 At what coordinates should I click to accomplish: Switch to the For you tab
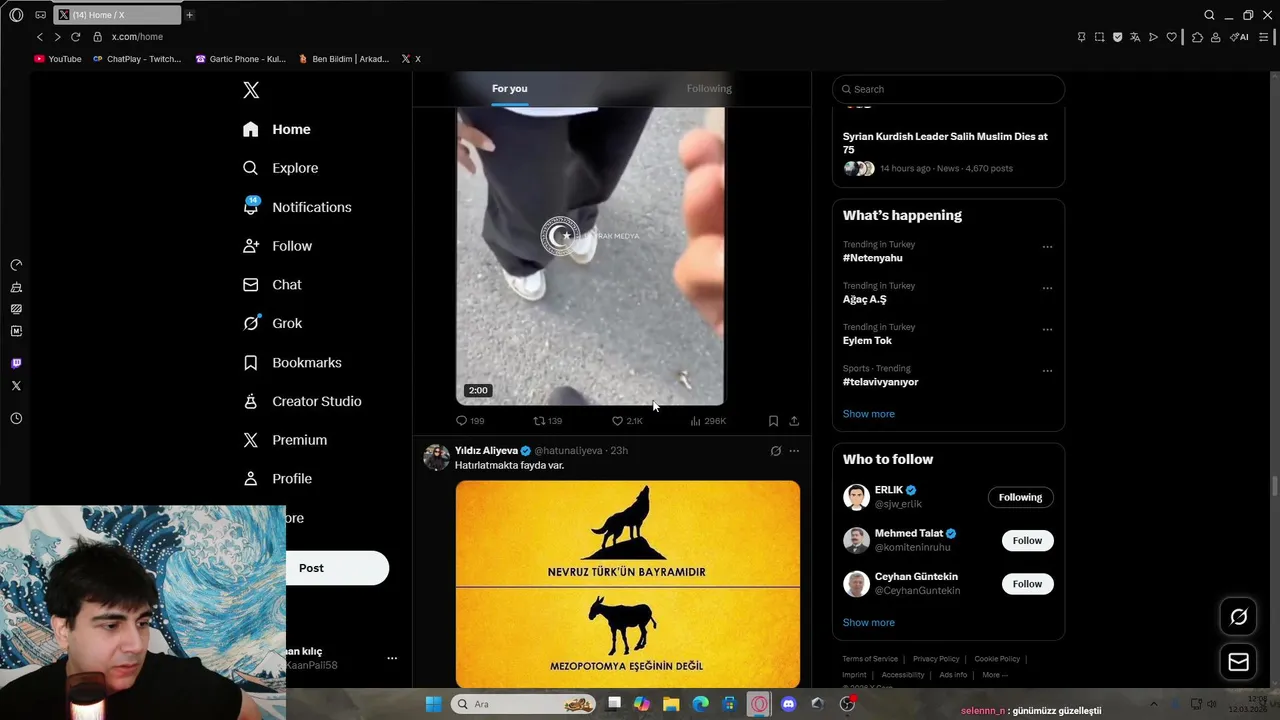(510, 89)
